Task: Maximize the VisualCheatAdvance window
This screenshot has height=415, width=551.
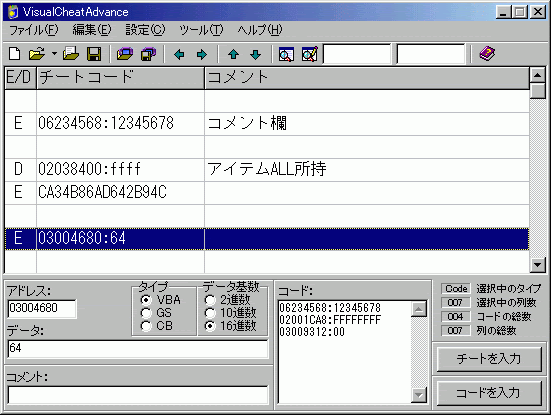Action: [519, 12]
